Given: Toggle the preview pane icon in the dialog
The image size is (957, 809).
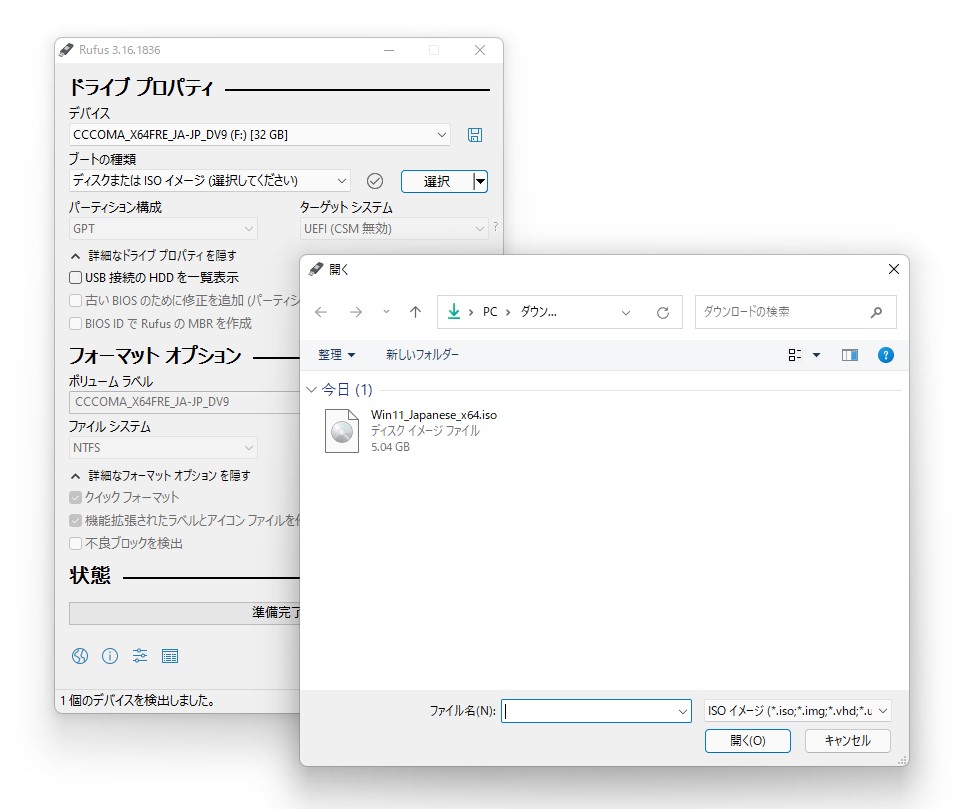Looking at the screenshot, I should pos(849,354).
